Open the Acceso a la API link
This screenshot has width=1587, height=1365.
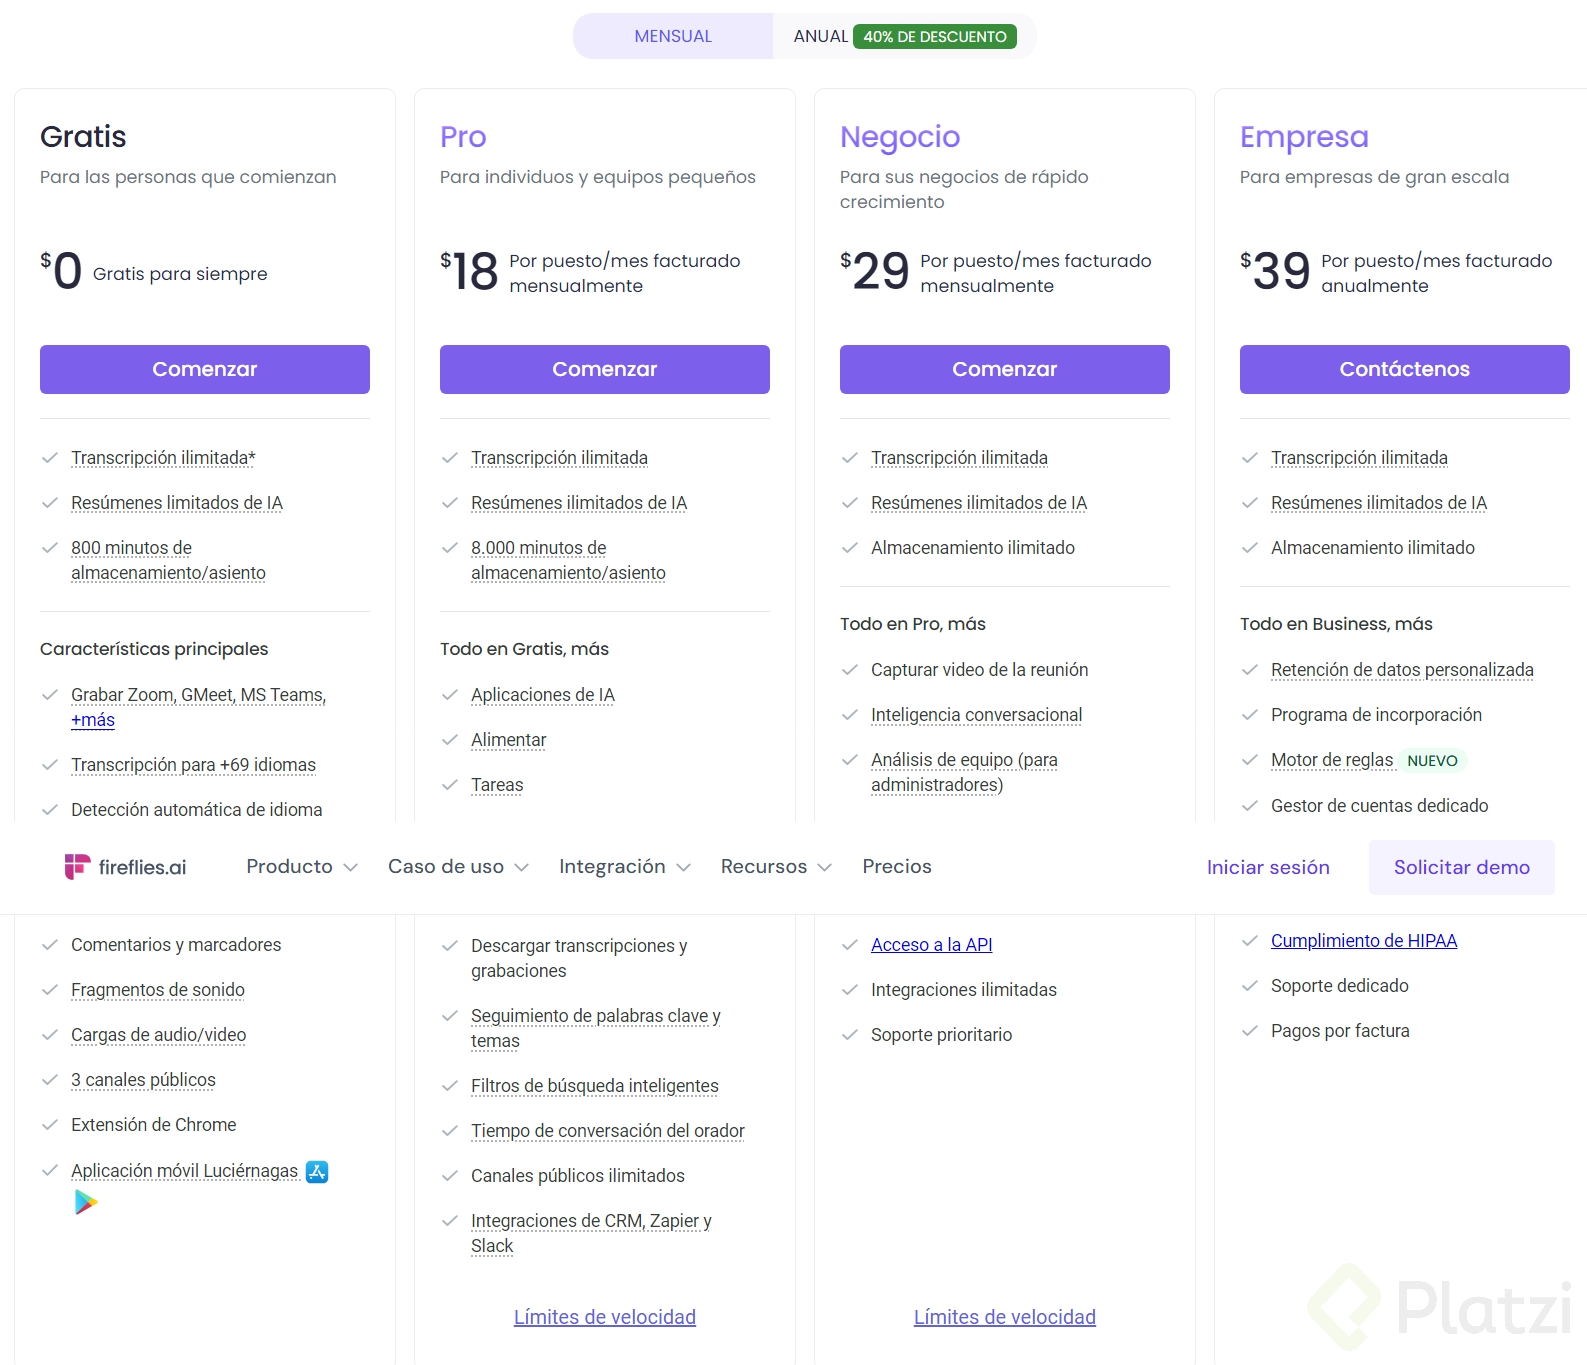pos(931,945)
